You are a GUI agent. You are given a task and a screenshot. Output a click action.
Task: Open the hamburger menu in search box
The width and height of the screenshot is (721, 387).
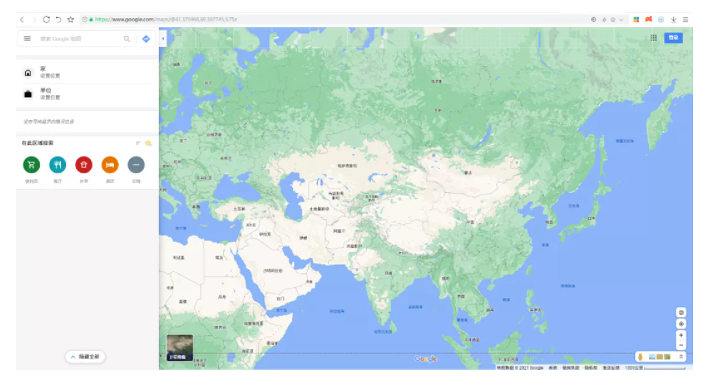tap(27, 39)
